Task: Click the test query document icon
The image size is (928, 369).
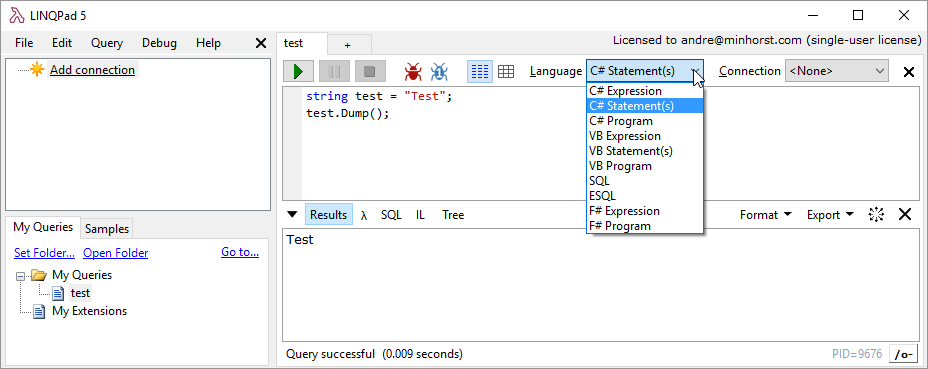Action: coord(58,293)
